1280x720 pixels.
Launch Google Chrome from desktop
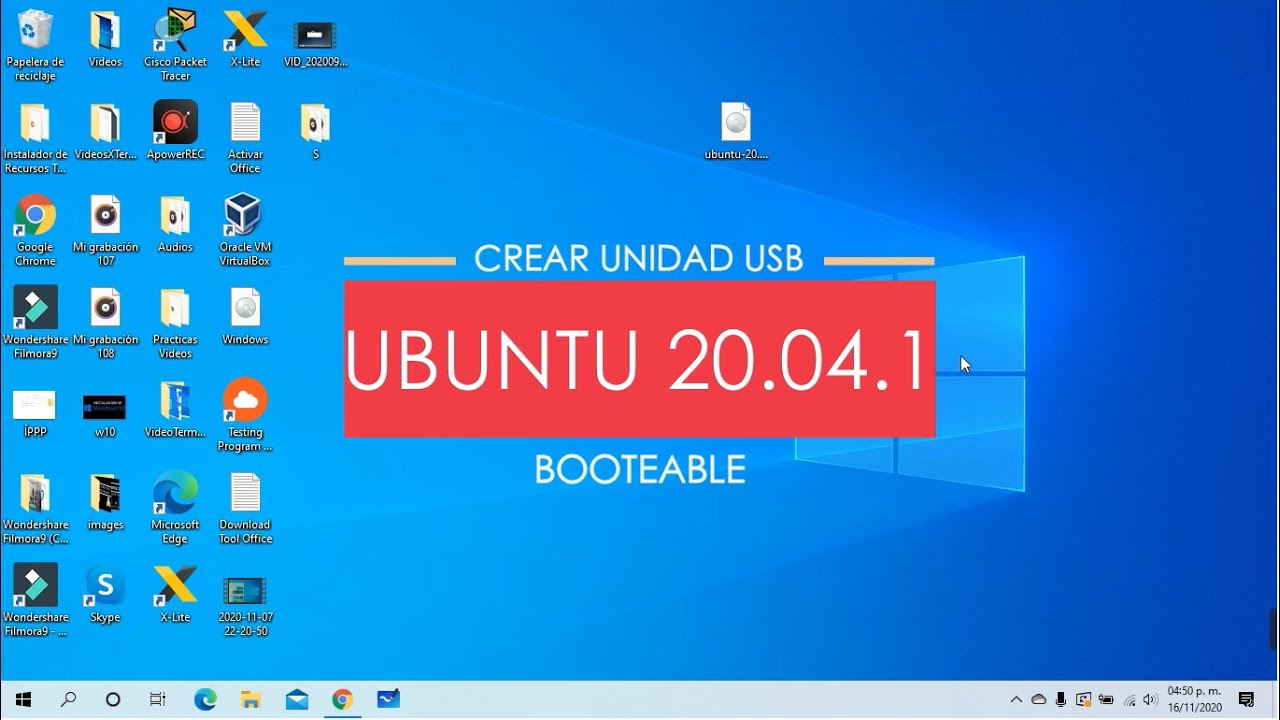tap(35, 231)
